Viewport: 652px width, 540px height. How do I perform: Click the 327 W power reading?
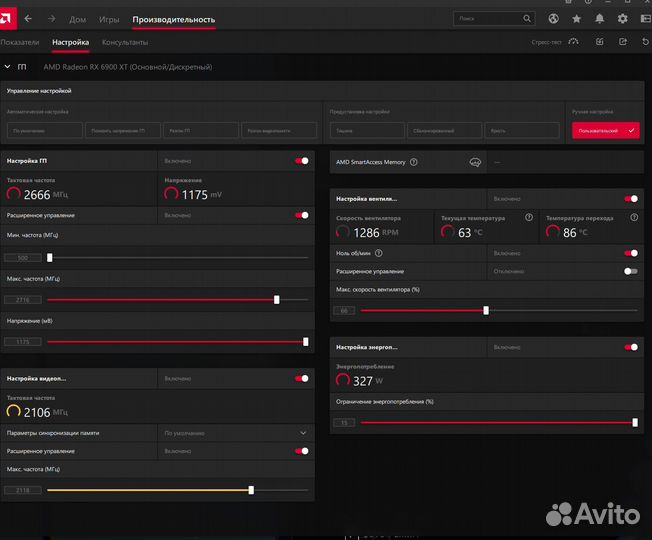pos(359,380)
